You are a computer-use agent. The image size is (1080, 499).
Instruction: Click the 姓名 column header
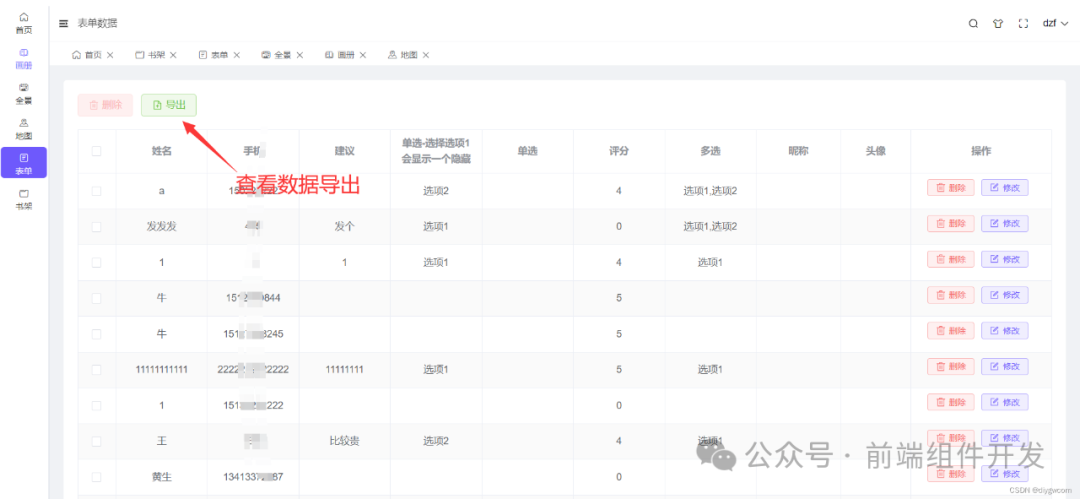pos(162,151)
